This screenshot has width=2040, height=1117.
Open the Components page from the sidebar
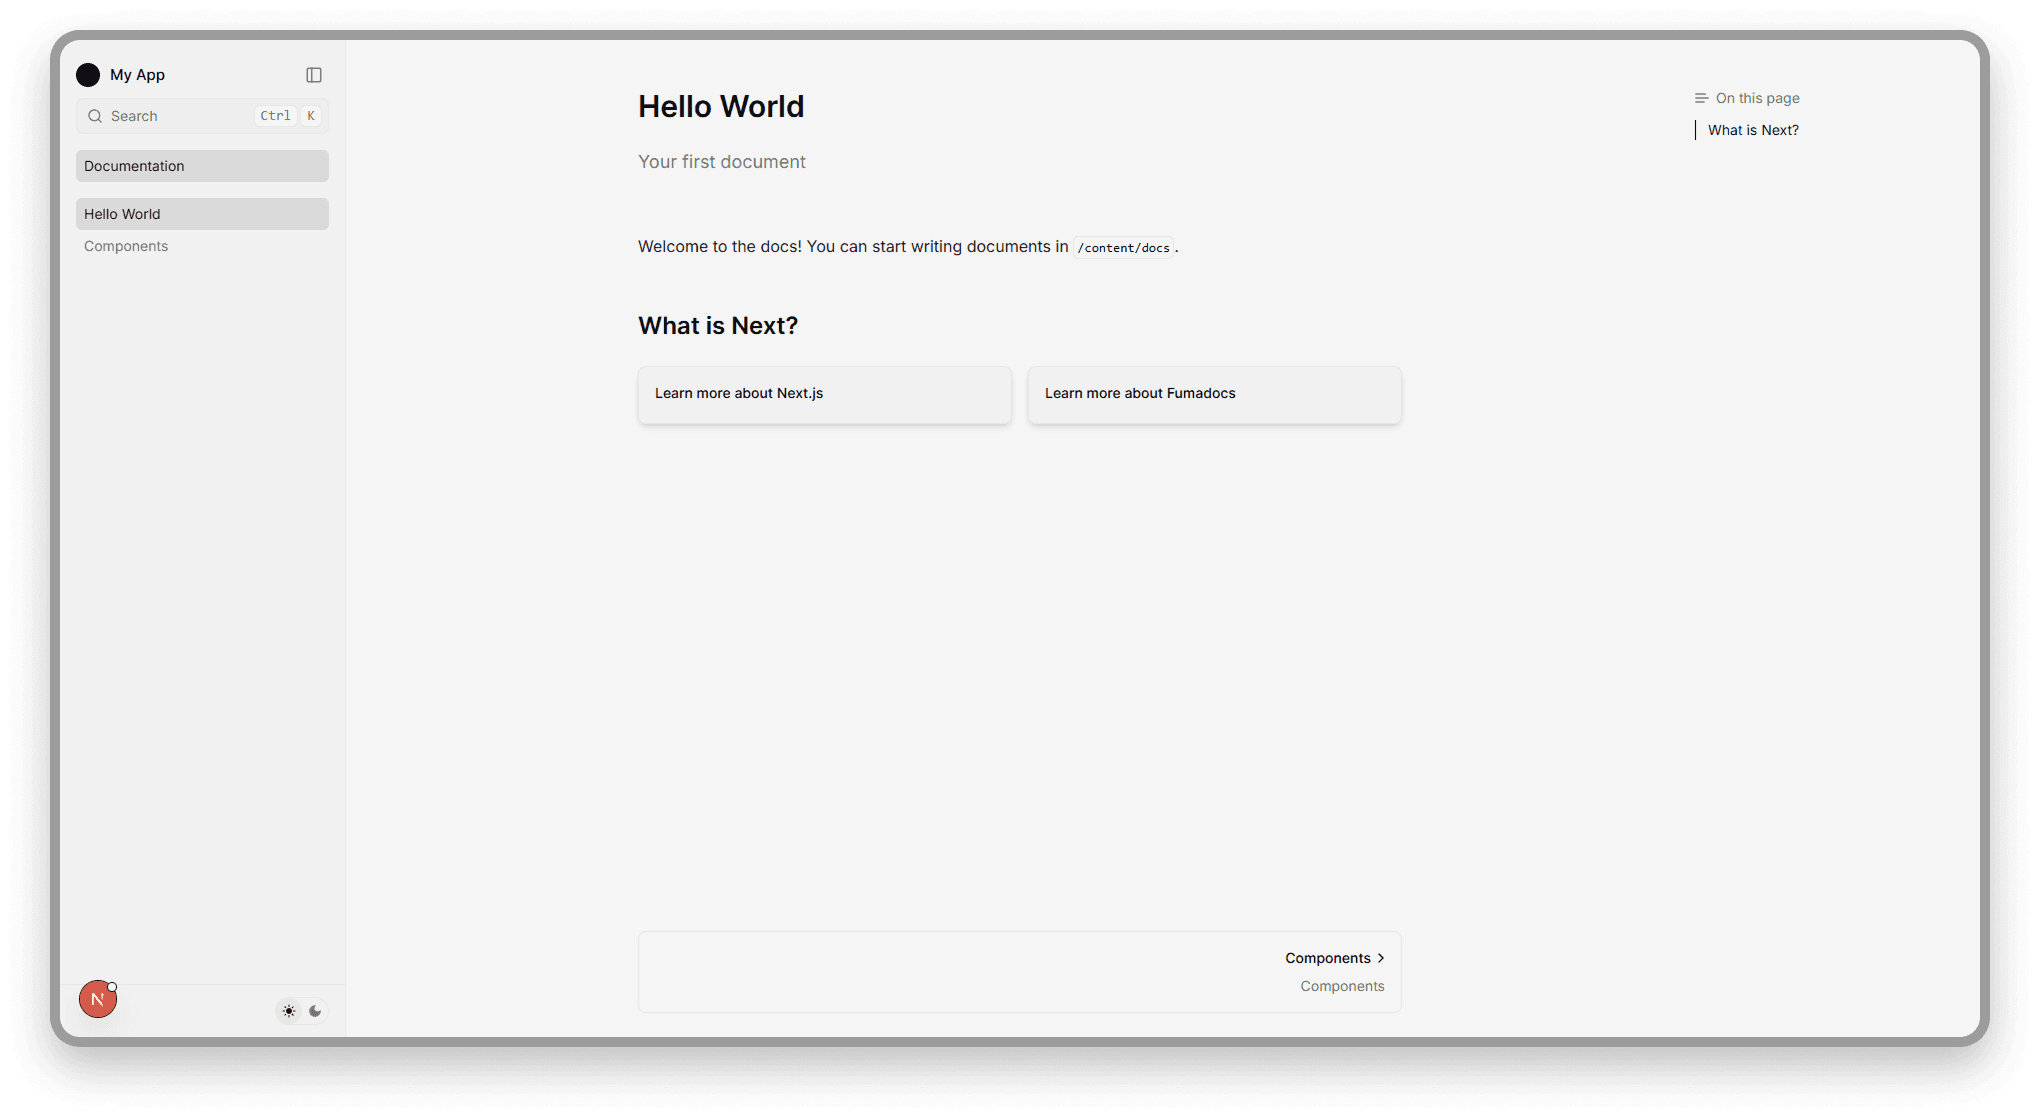click(126, 246)
